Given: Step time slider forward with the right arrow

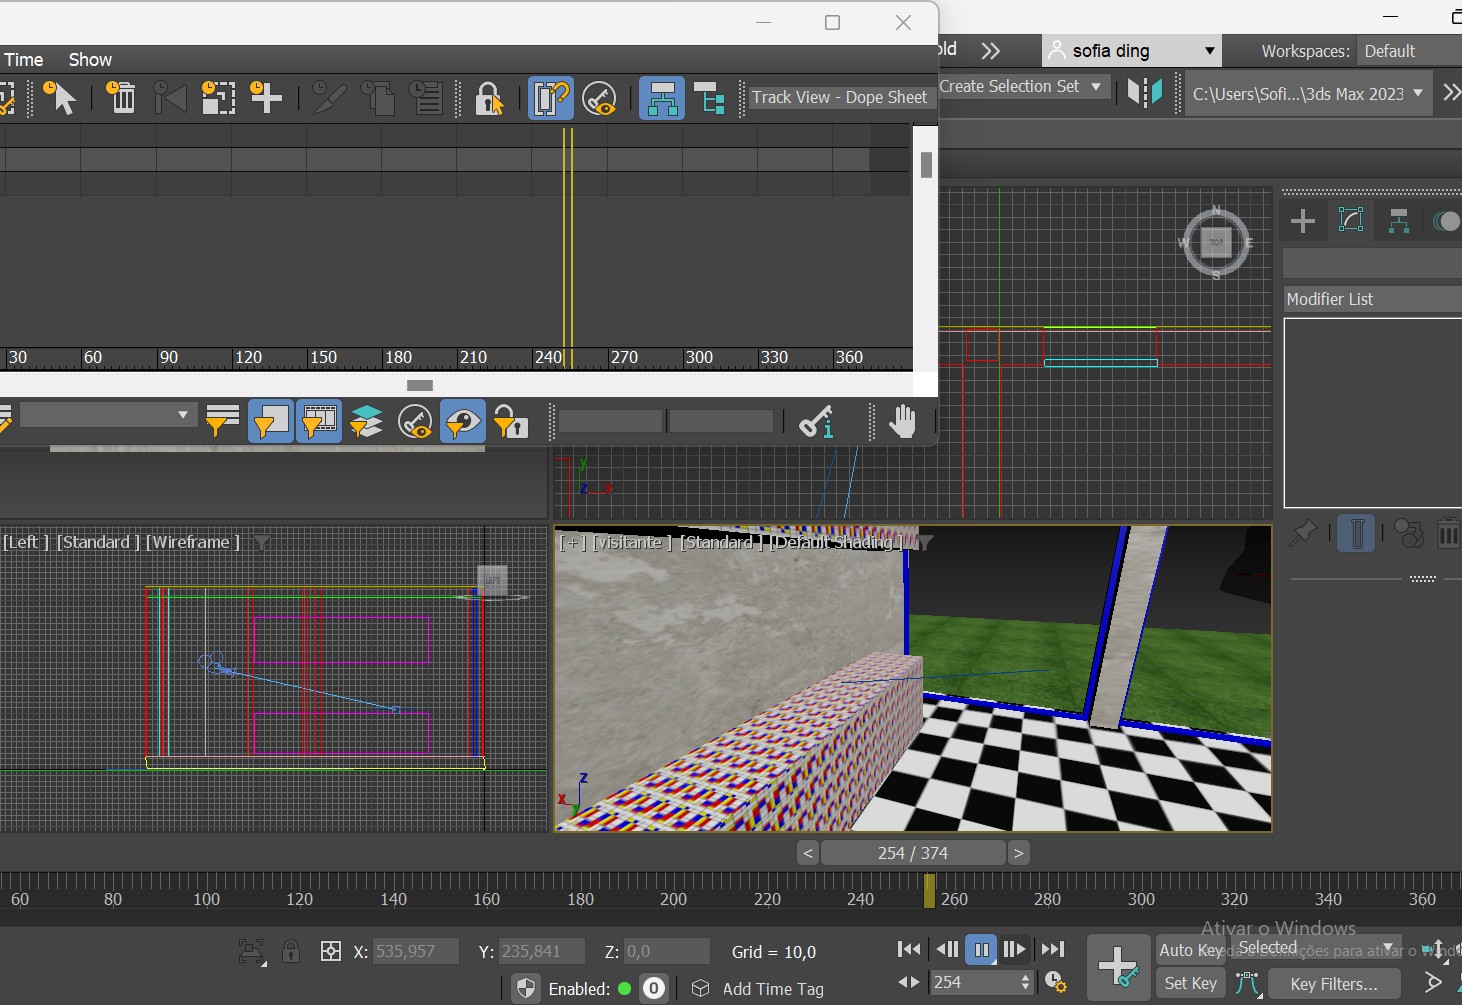Looking at the screenshot, I should [1018, 853].
